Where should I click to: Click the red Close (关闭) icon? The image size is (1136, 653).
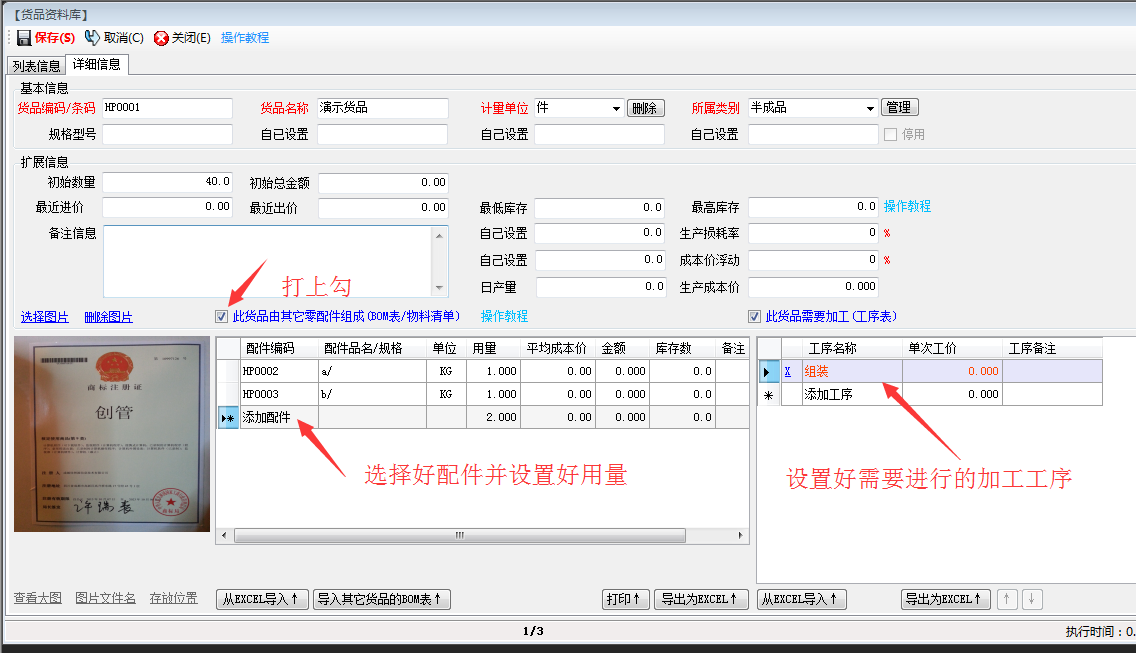coord(159,37)
